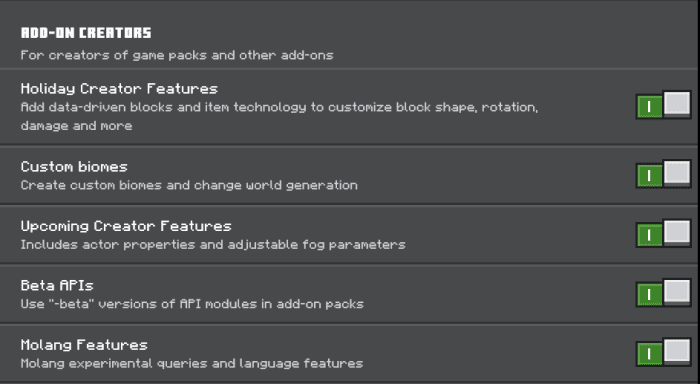Image resolution: width=700 pixels, height=384 pixels.
Task: Click the 'change world generation' description
Action: click(x=189, y=185)
